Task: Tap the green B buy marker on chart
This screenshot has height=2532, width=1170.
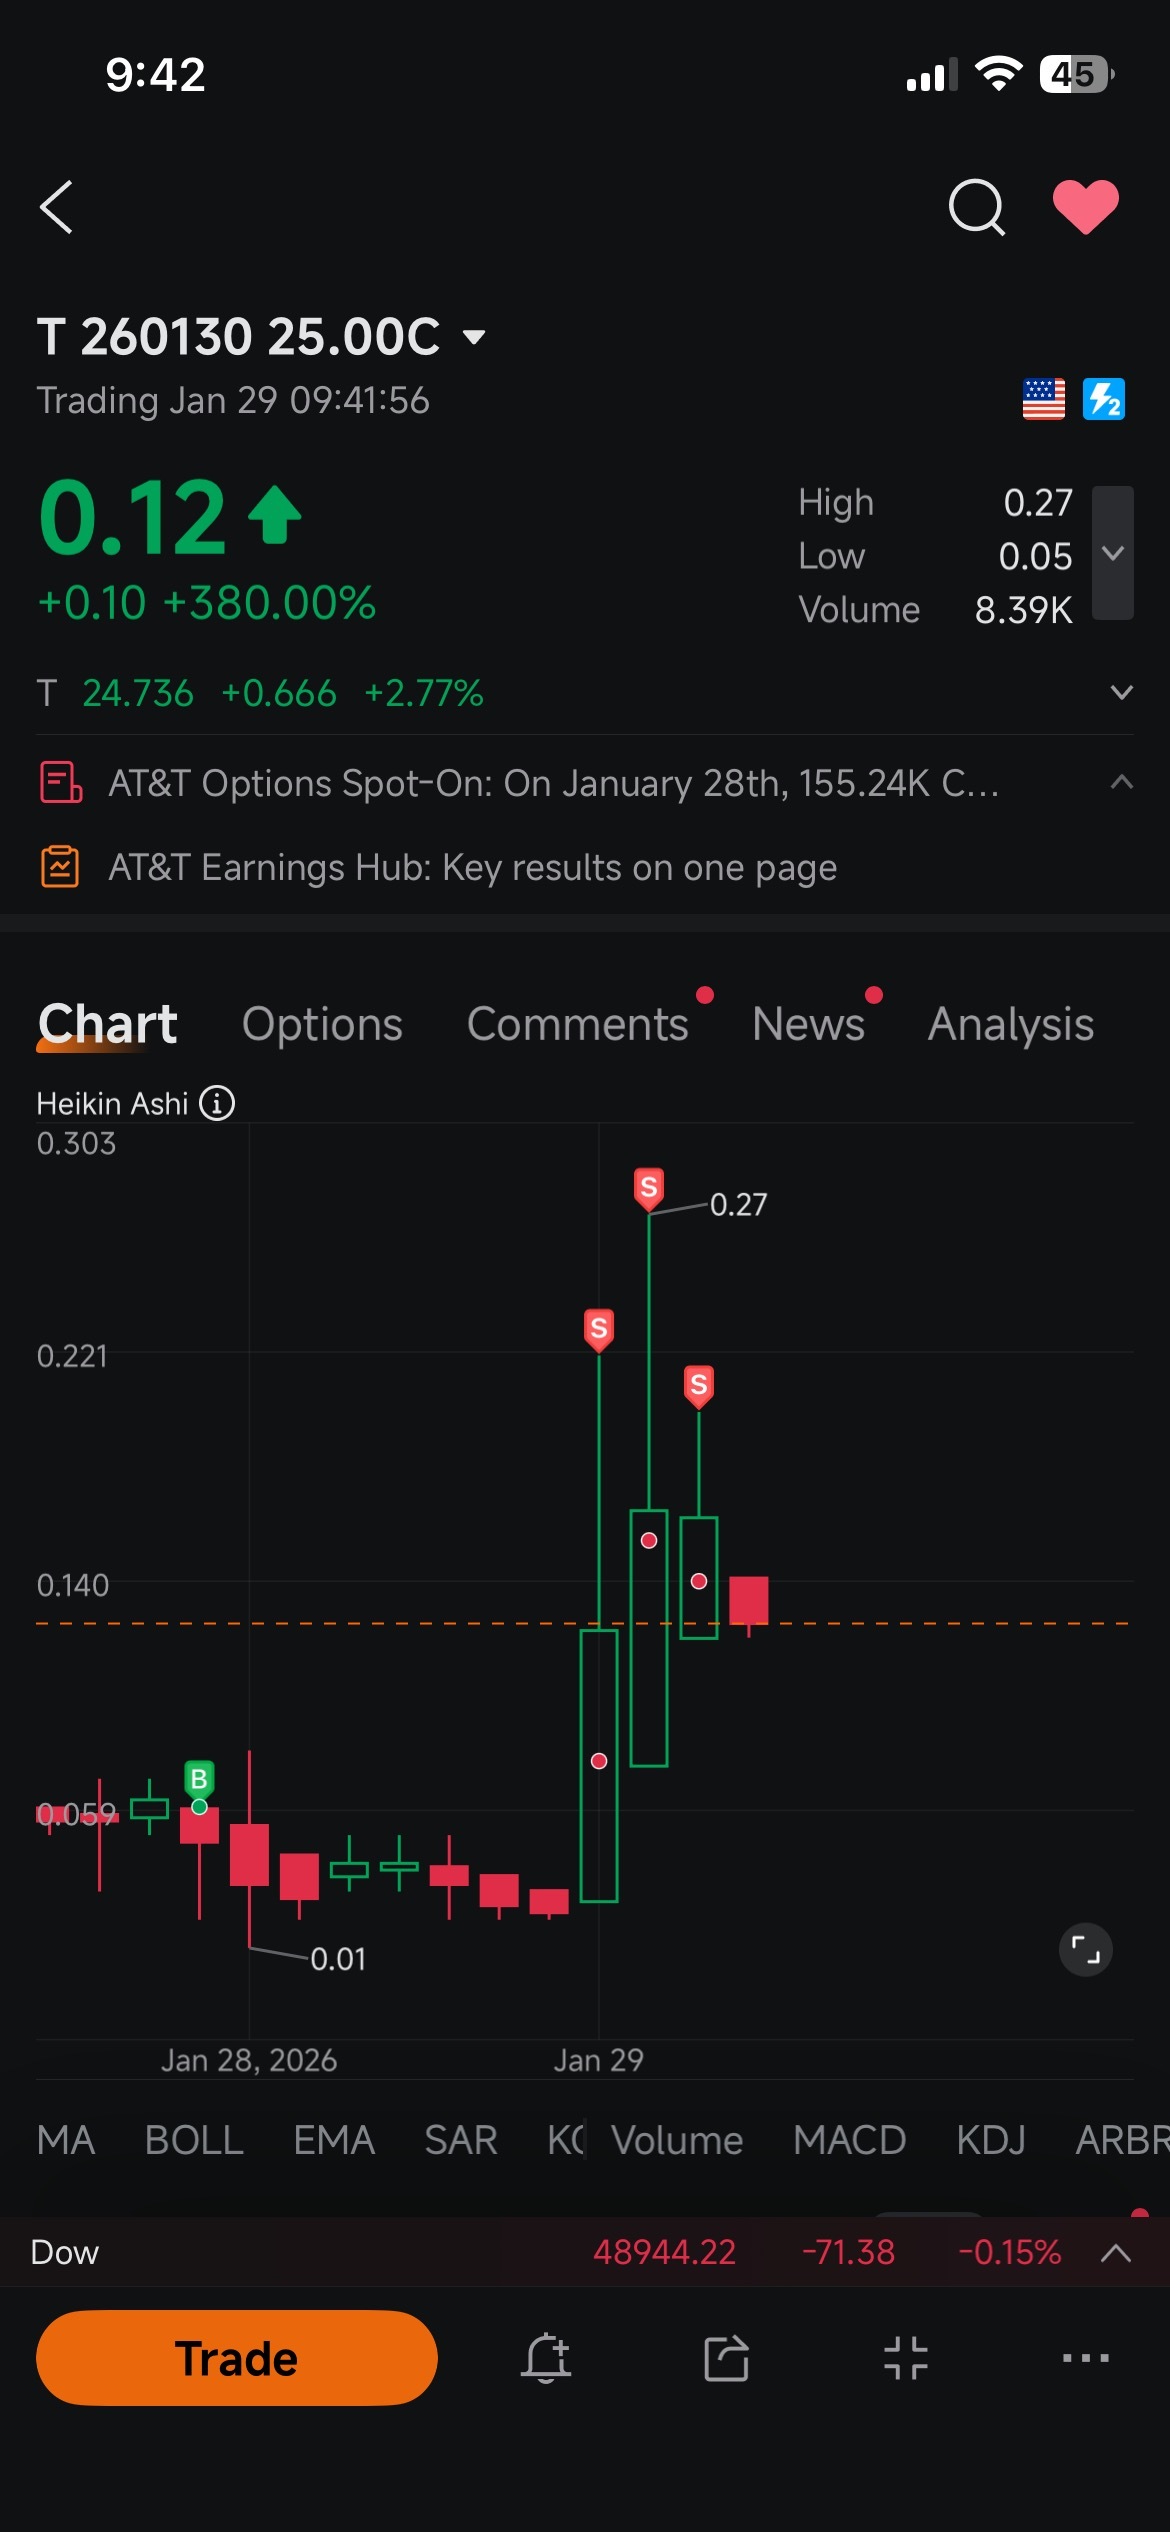Action: (199, 1779)
